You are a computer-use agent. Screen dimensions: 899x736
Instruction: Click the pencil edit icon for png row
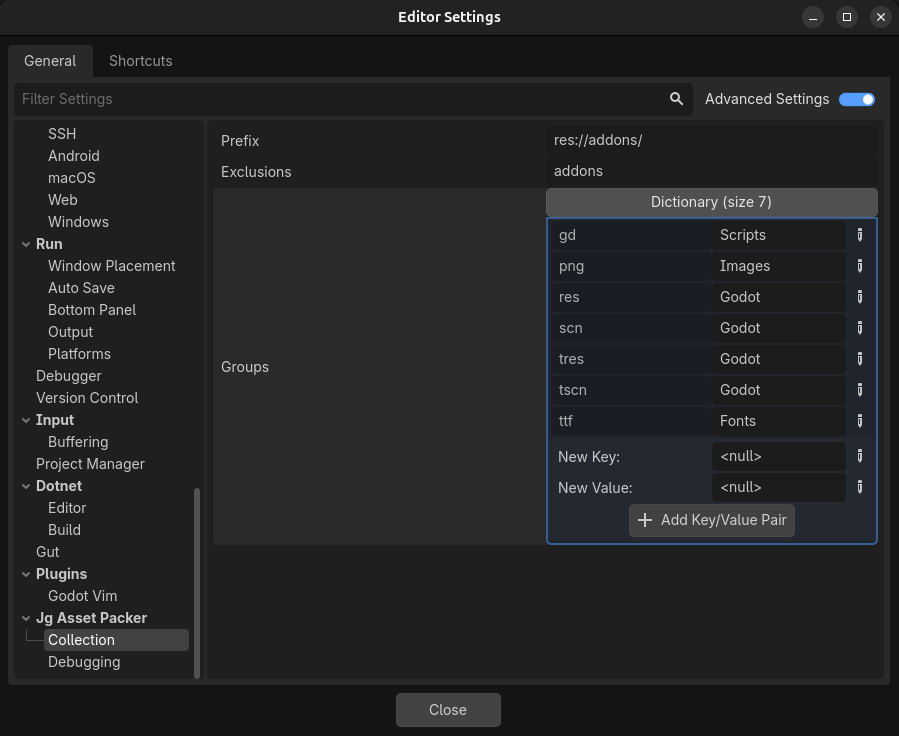[x=860, y=266]
